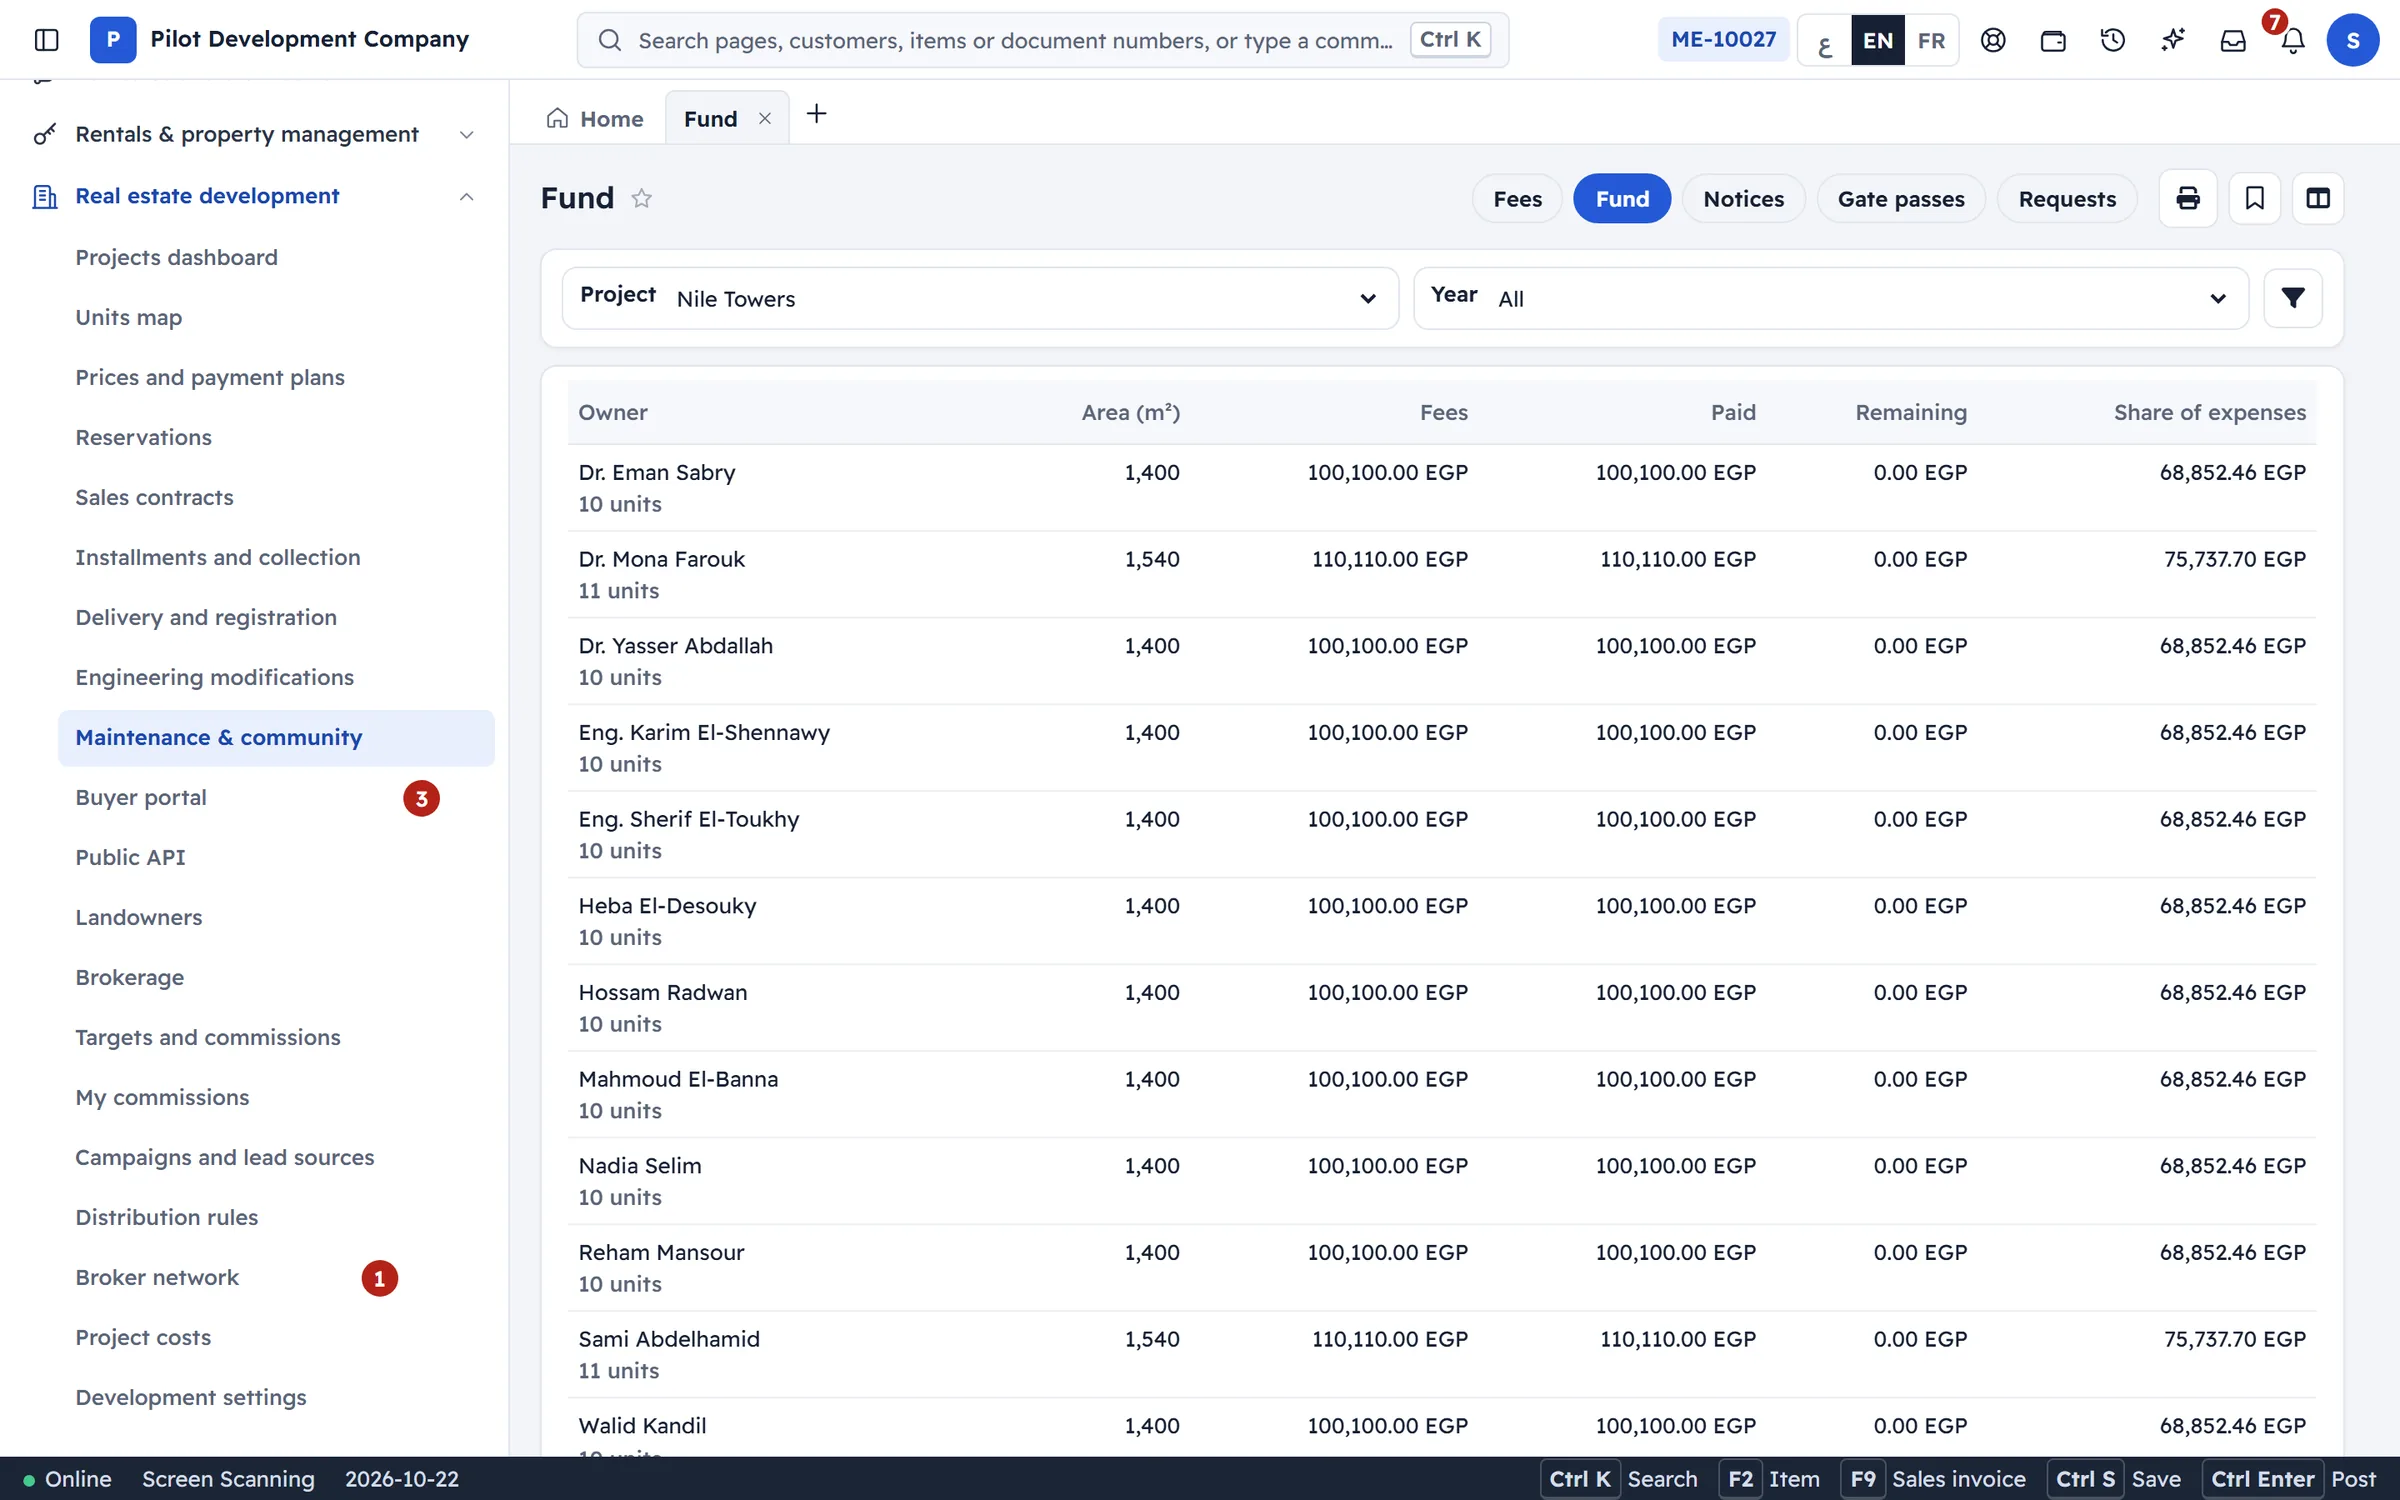Open the Project Nile Towers dropdown

click(x=980, y=298)
